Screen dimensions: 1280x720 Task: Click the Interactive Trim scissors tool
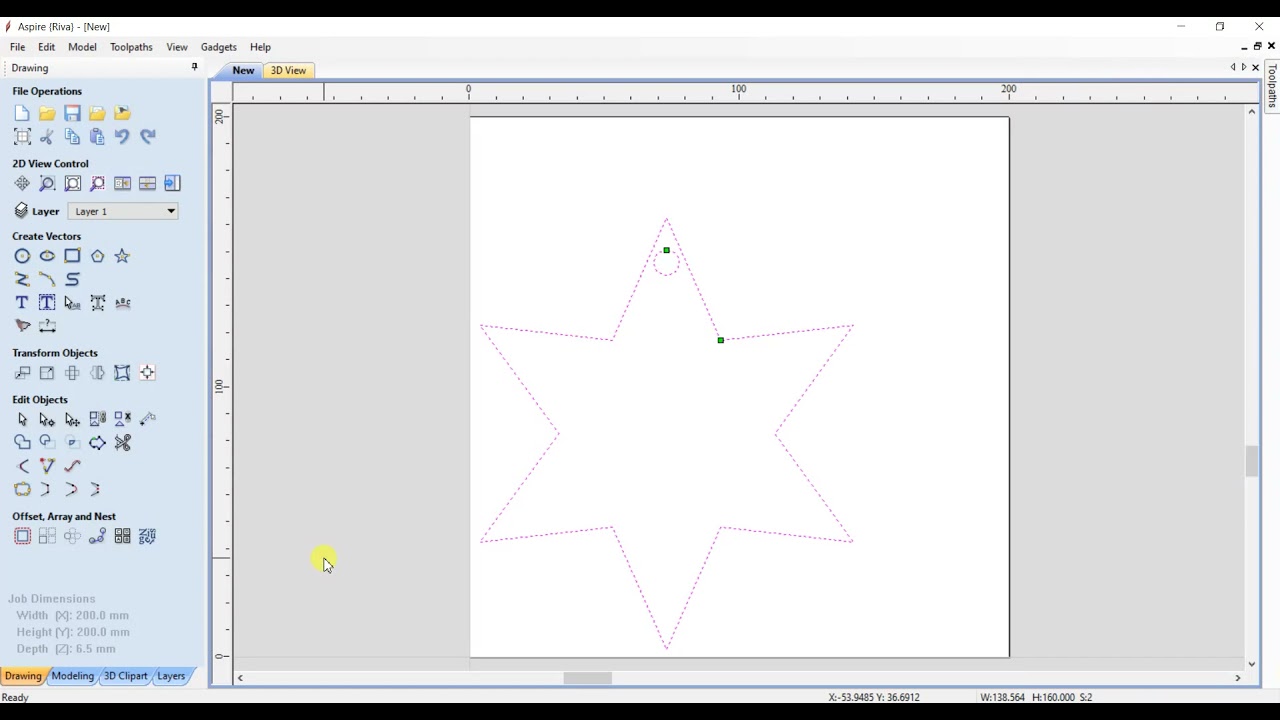122,442
